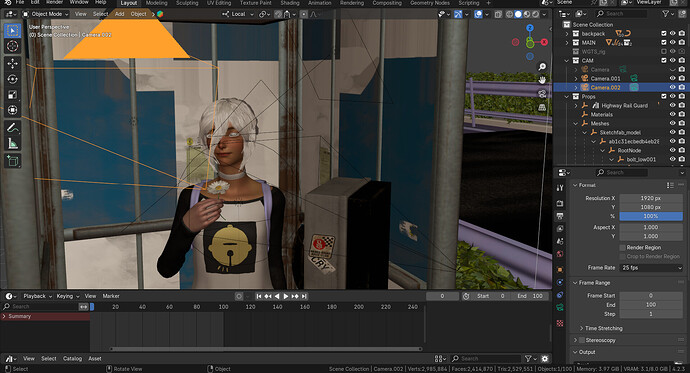690x373 pixels.
Task: Activate the Add Cube tool
Action: tap(12, 161)
